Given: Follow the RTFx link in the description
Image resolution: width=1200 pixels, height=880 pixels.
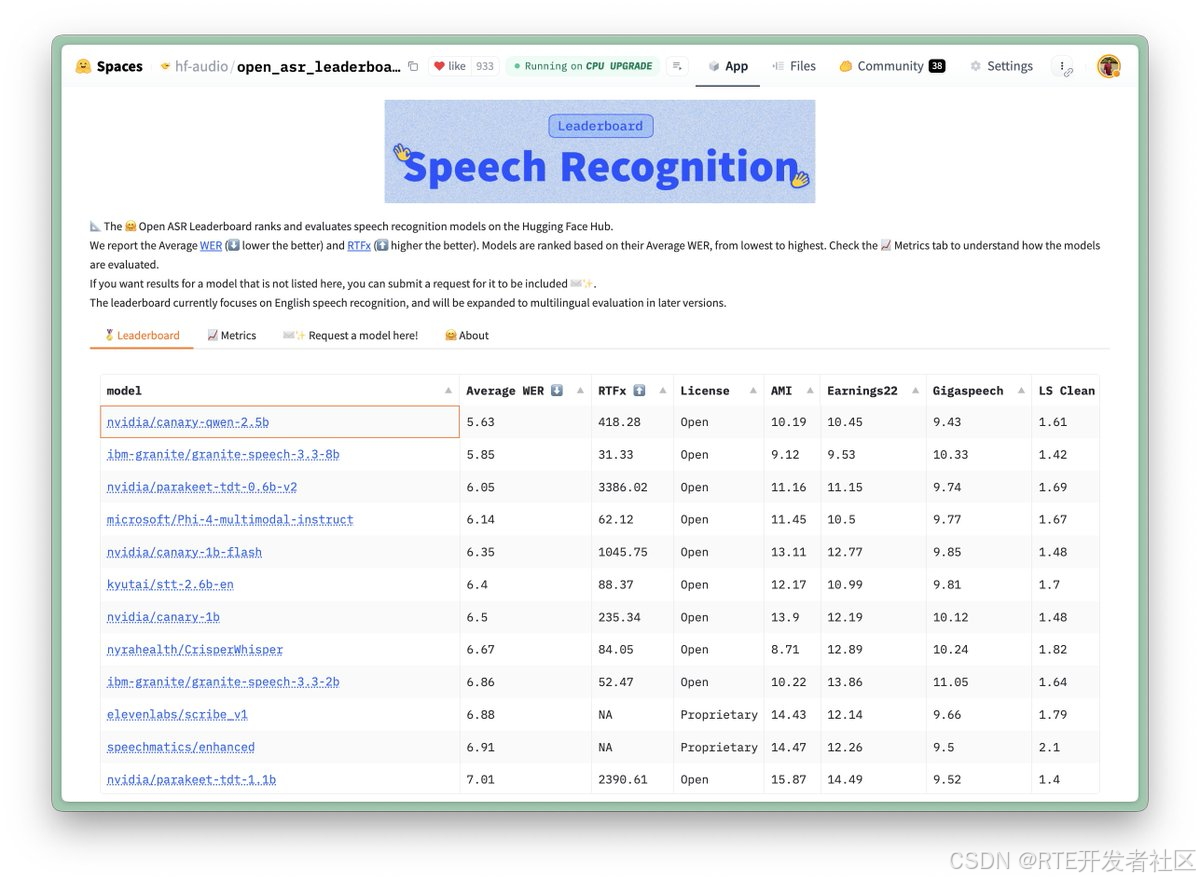Looking at the screenshot, I should pyautogui.click(x=359, y=245).
